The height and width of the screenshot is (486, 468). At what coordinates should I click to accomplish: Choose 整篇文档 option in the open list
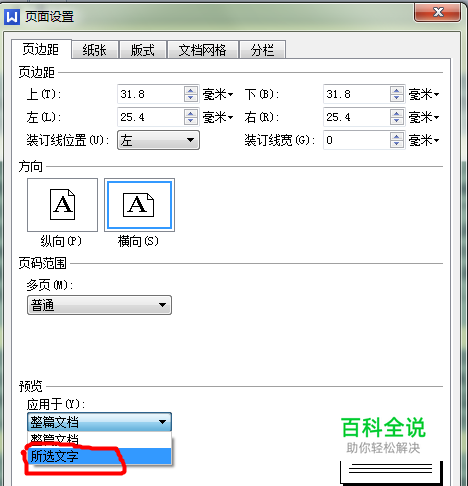[x=99, y=440]
